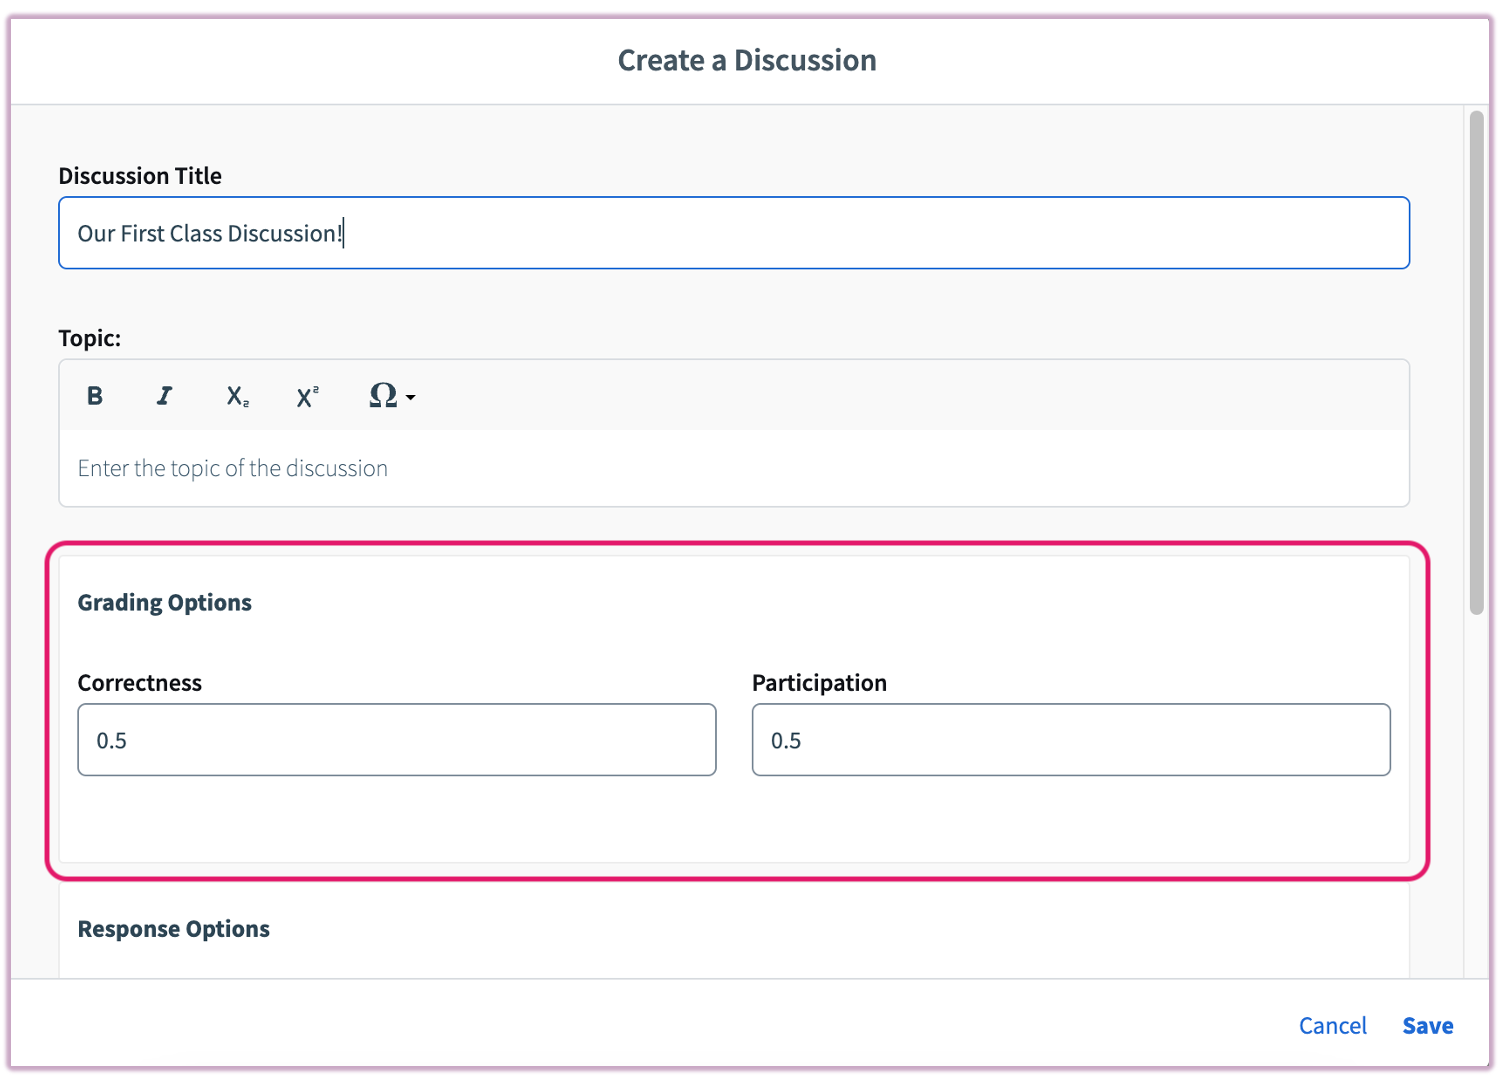
Task: Click the Correctness value field
Action: tap(396, 740)
